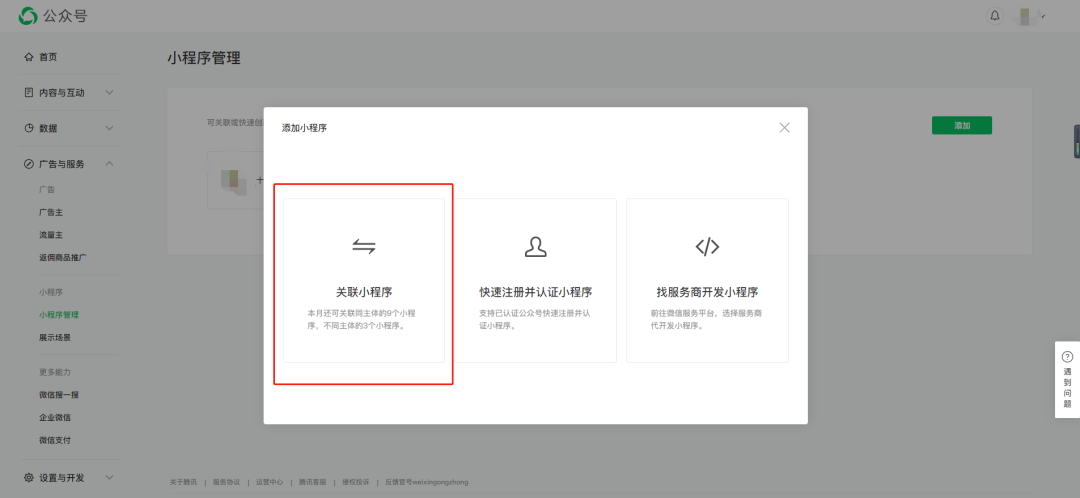Go to 微信支付 menu item
Screen dimensions: 1080x498
[x=55, y=440]
